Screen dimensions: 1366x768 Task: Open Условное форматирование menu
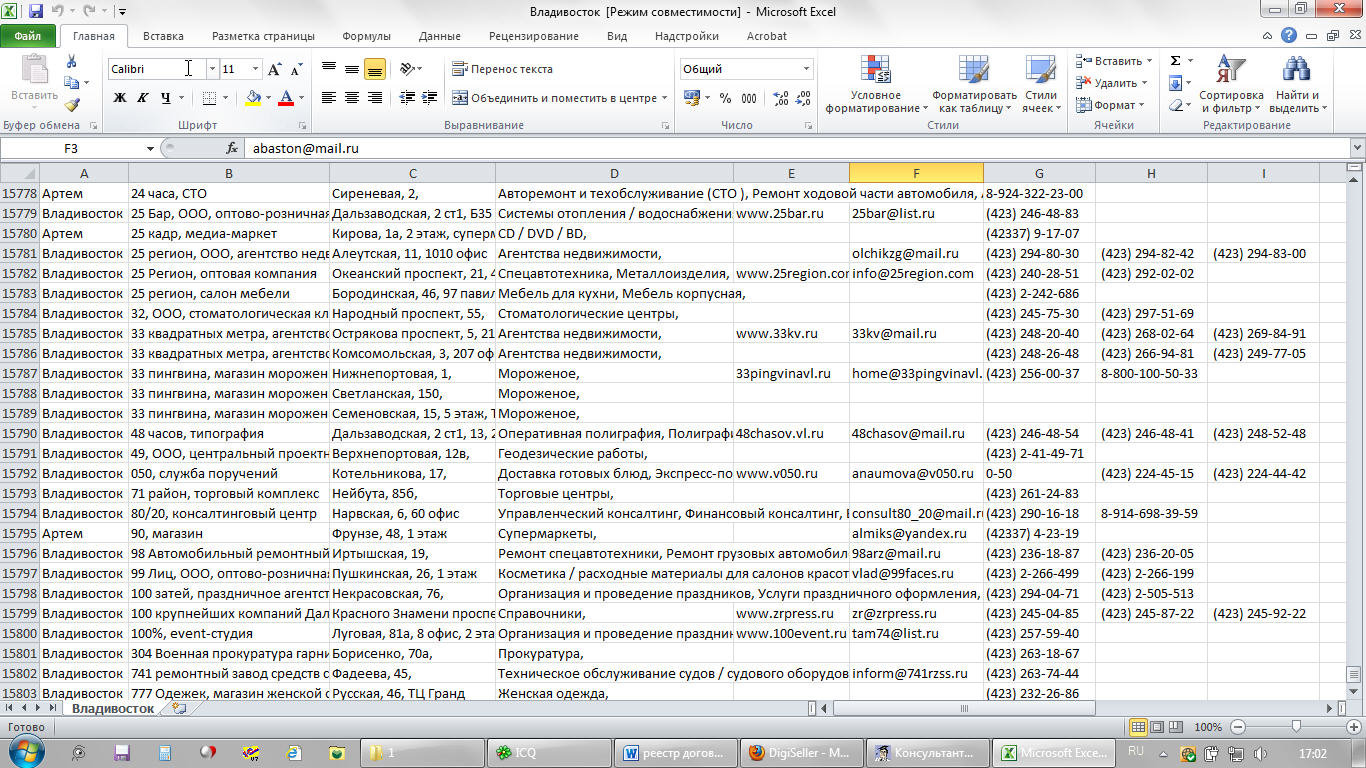pyautogui.click(x=876, y=85)
